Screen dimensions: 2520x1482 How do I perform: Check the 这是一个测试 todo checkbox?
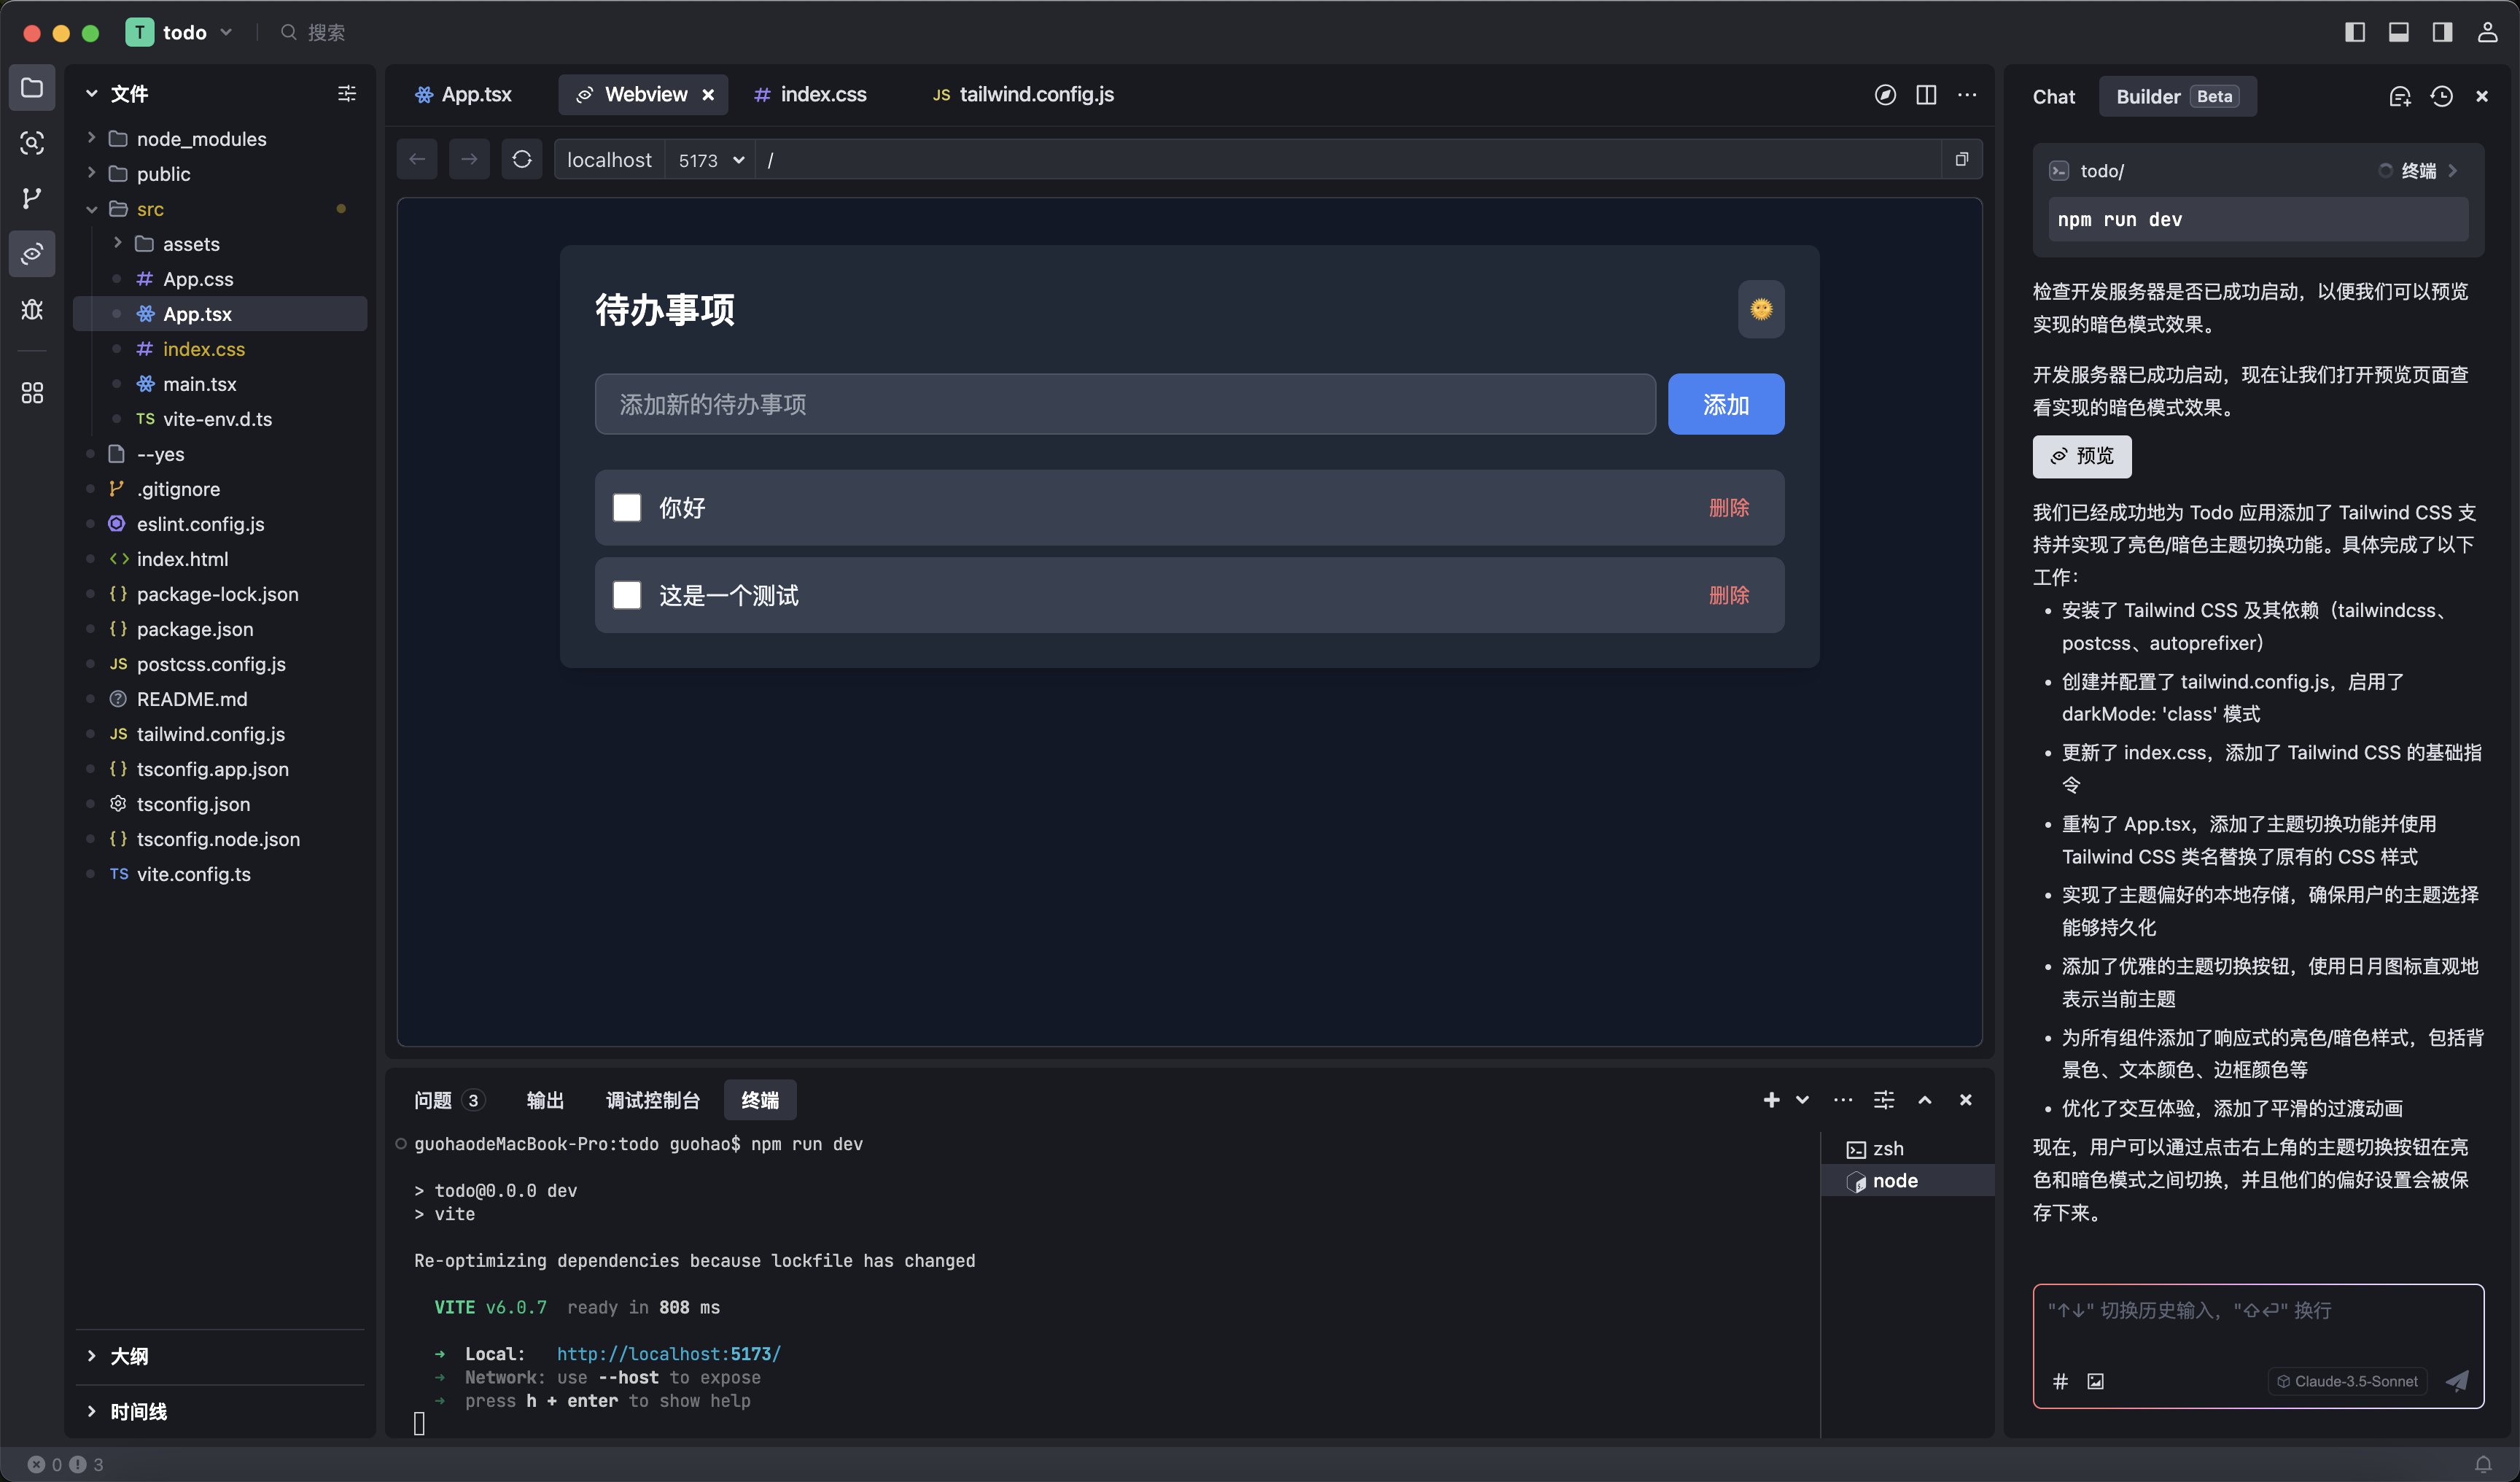tap(627, 595)
